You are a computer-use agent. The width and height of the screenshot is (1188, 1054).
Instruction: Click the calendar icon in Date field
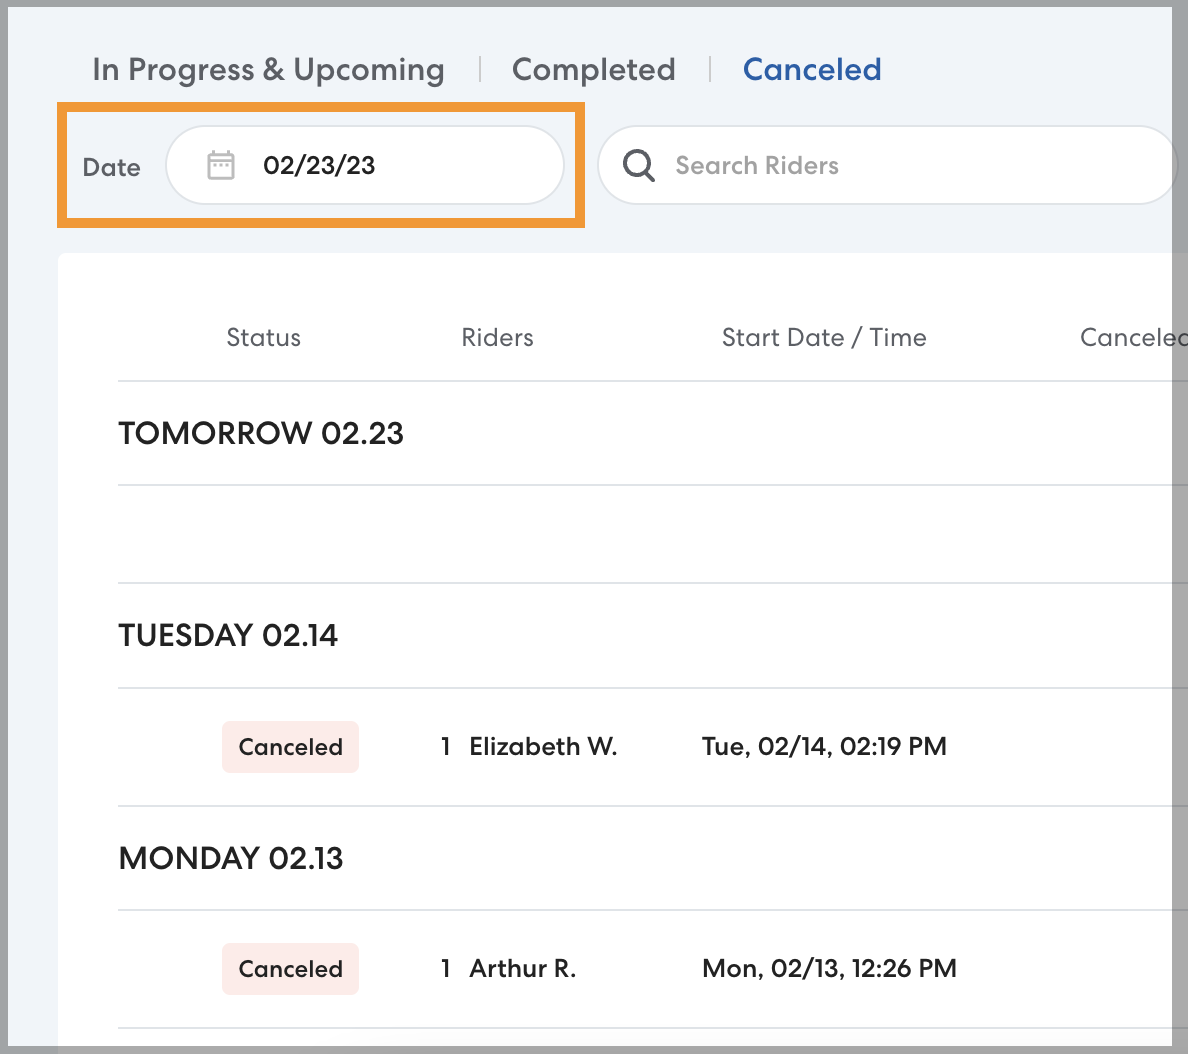[221, 165]
